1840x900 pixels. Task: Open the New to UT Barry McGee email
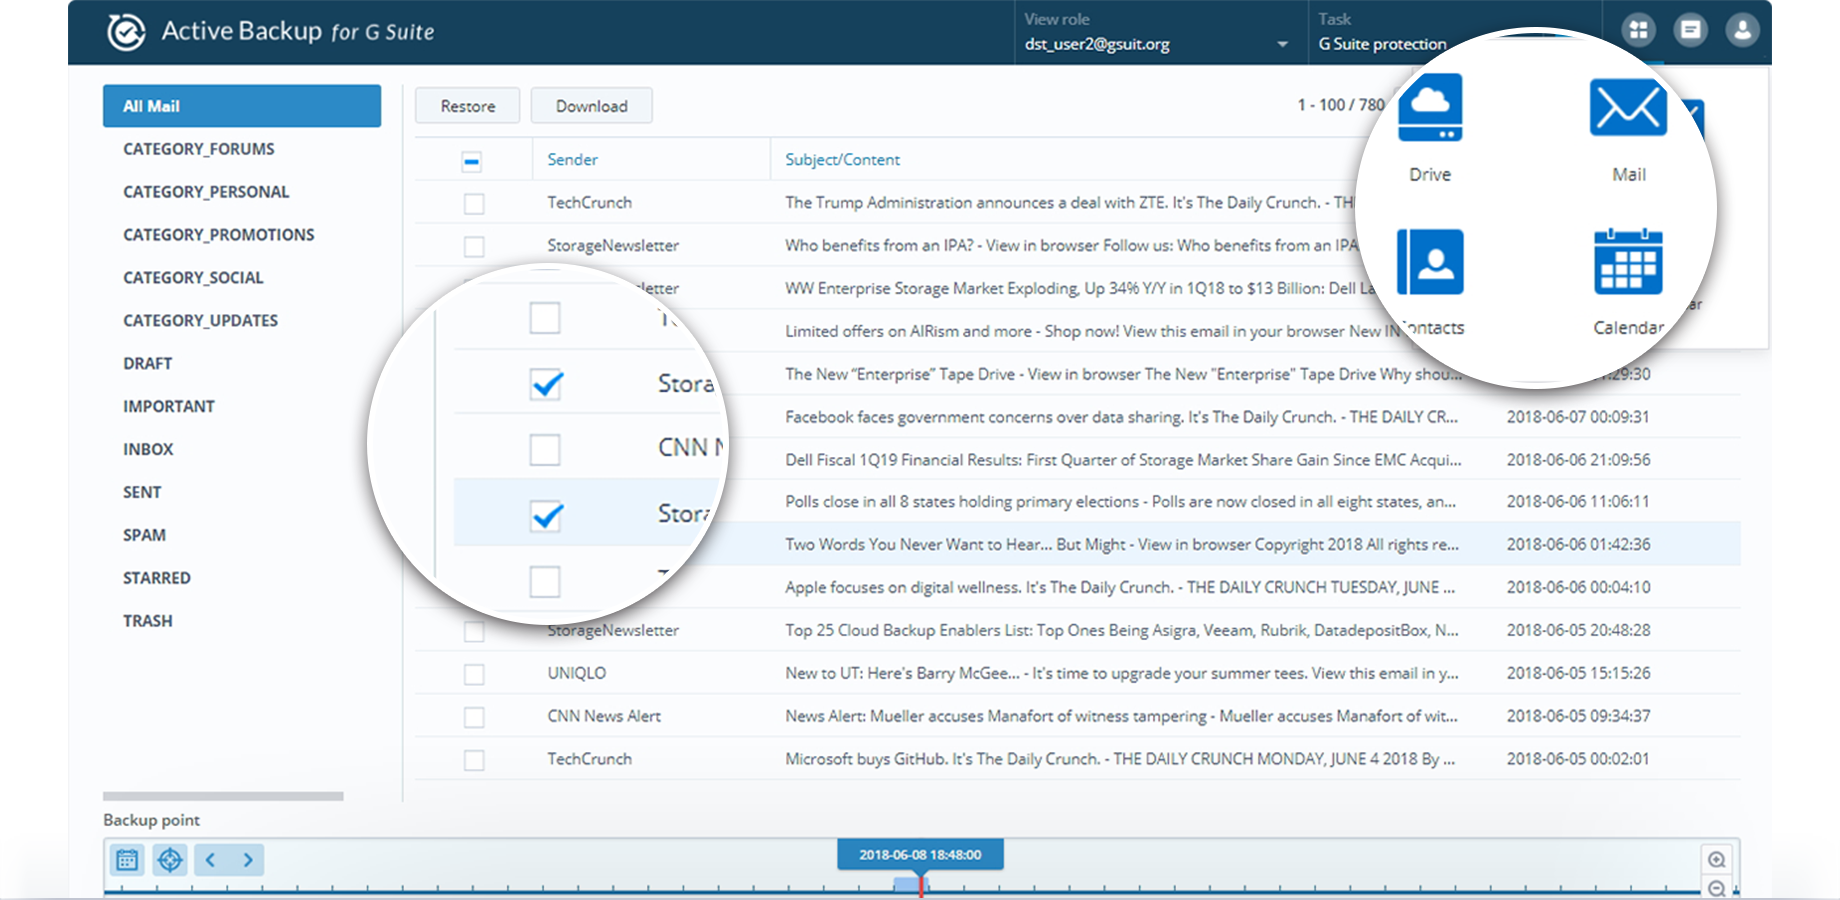(x=1122, y=674)
